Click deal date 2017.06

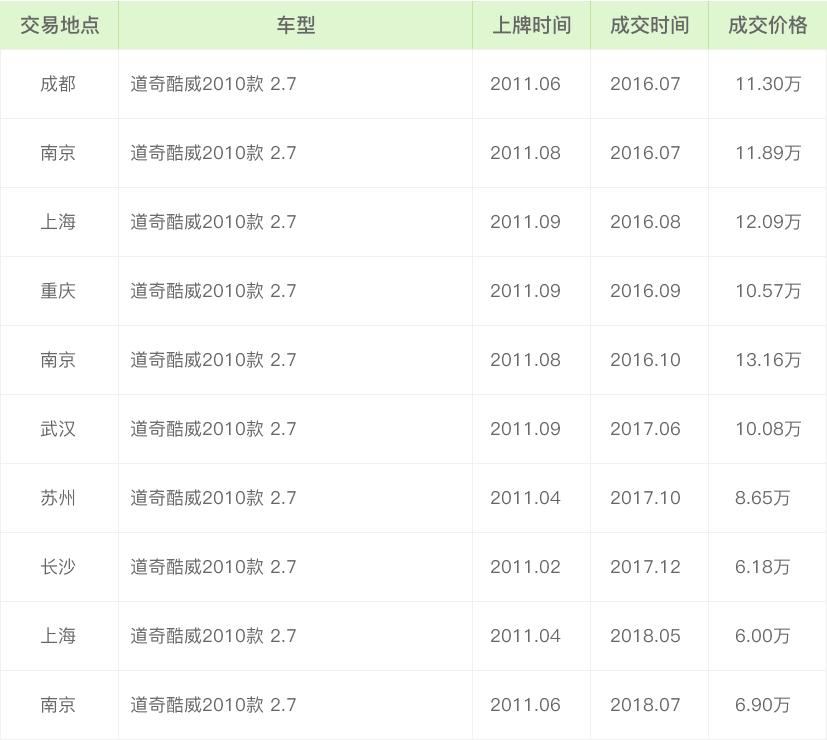point(645,429)
